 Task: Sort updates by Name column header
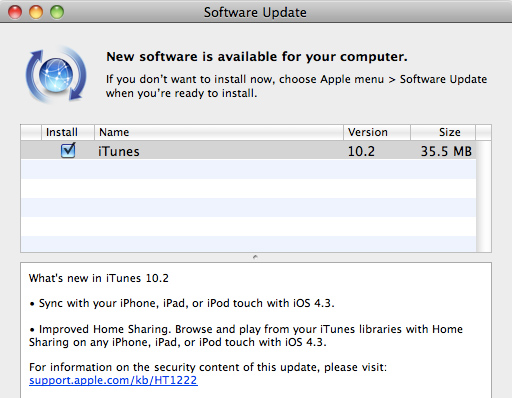[219, 132]
